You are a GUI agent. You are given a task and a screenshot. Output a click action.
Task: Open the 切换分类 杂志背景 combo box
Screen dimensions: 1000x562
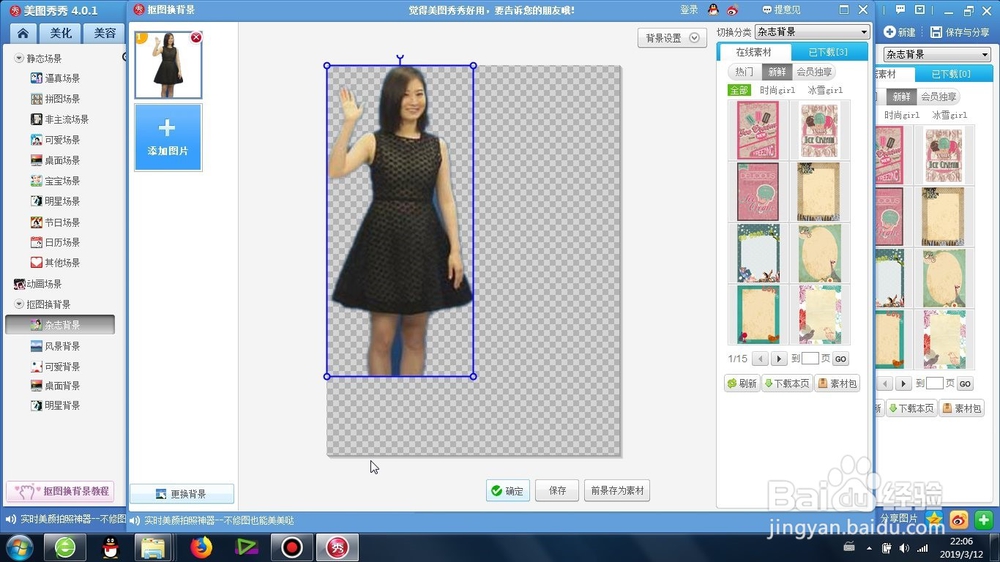point(812,32)
